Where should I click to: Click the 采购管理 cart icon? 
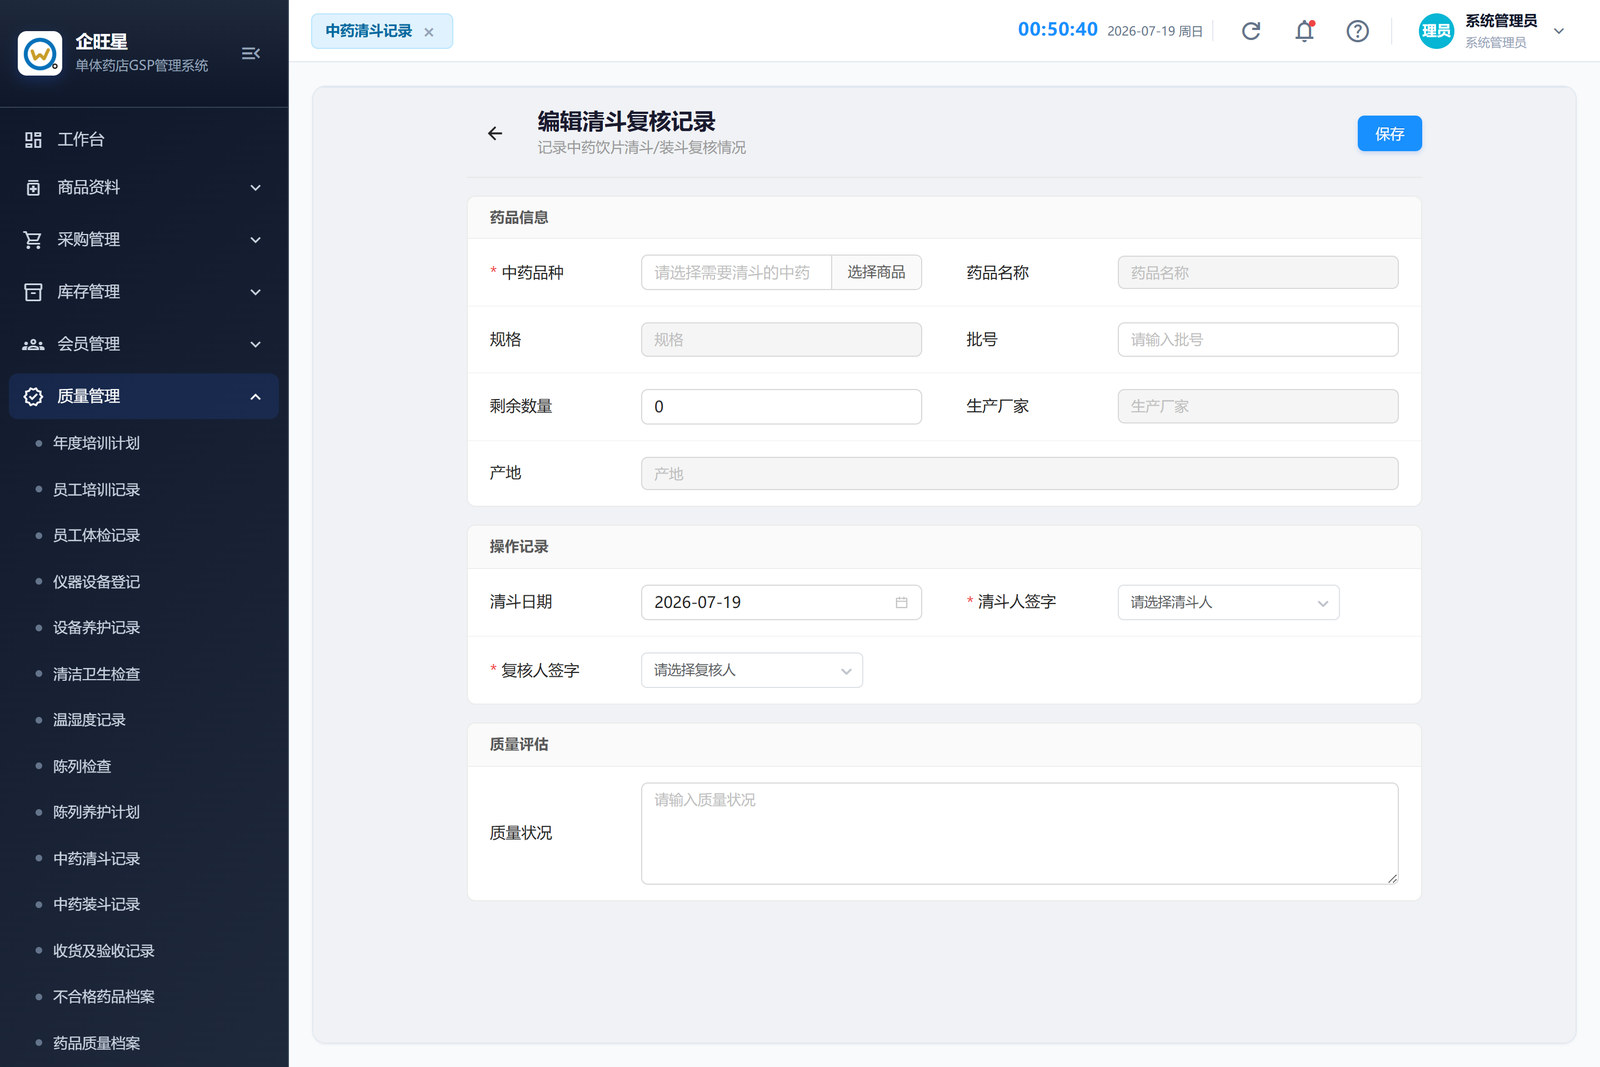point(33,240)
